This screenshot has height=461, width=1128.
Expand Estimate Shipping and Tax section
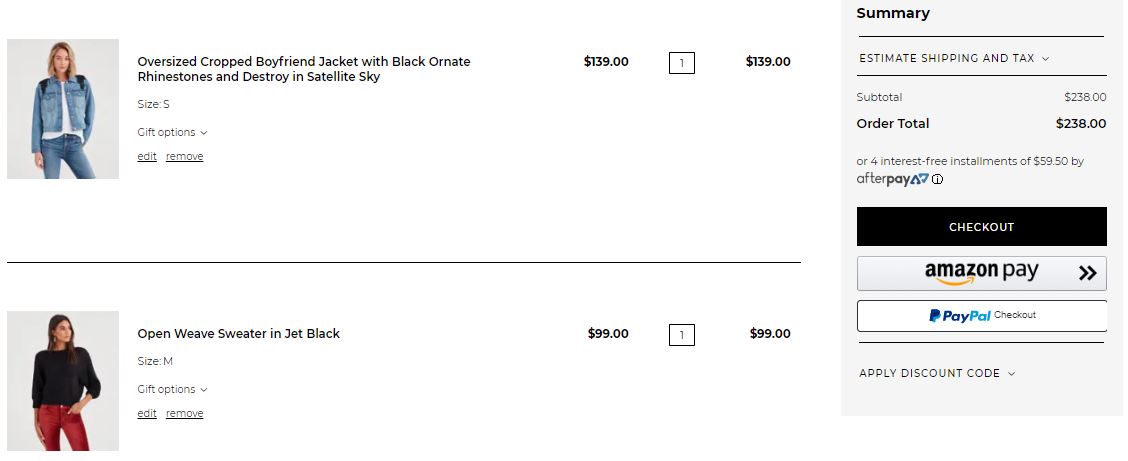[954, 58]
